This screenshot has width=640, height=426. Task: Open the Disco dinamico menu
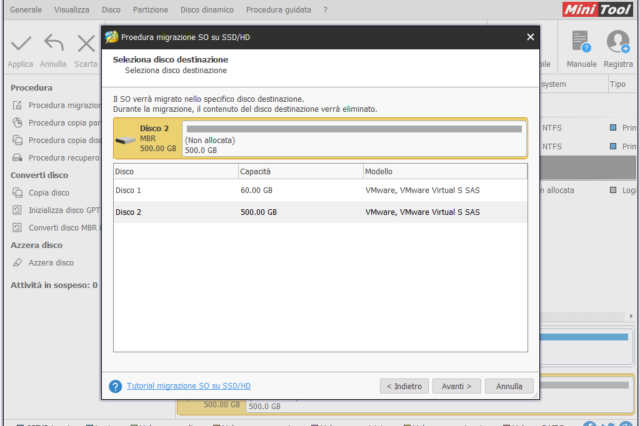(x=208, y=9)
